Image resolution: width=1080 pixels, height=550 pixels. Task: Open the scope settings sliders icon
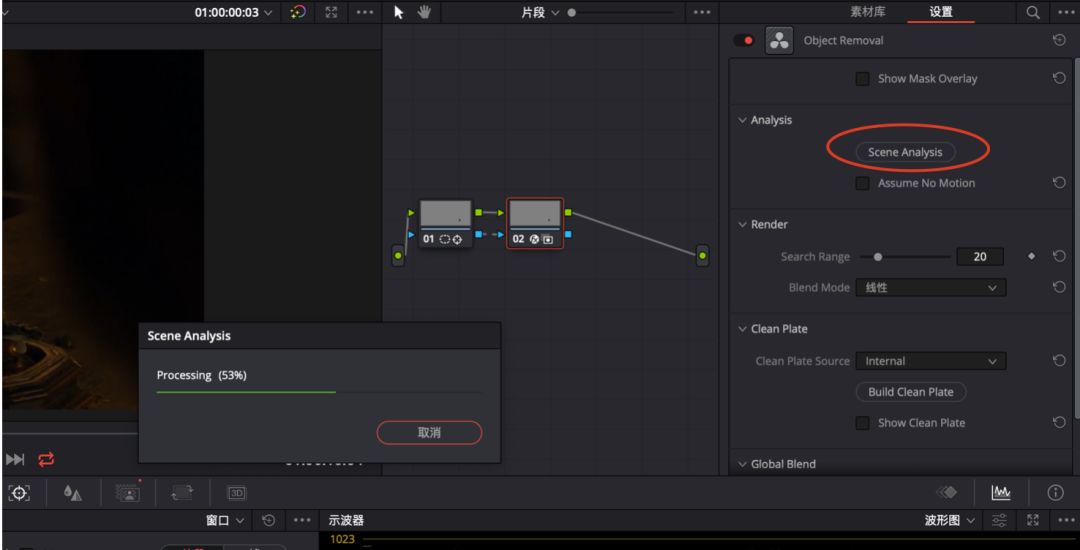[x=999, y=521]
